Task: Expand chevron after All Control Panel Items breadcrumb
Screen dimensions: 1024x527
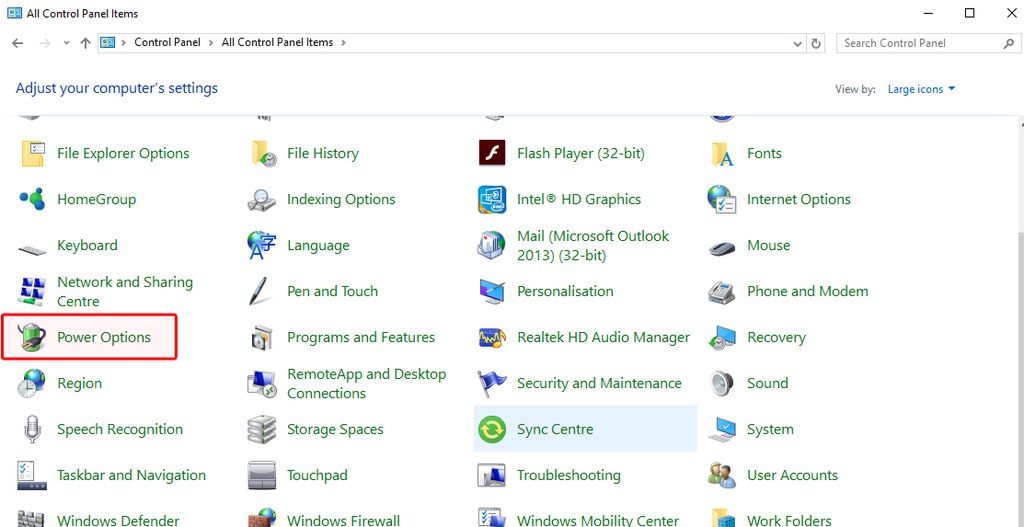Action: [343, 42]
